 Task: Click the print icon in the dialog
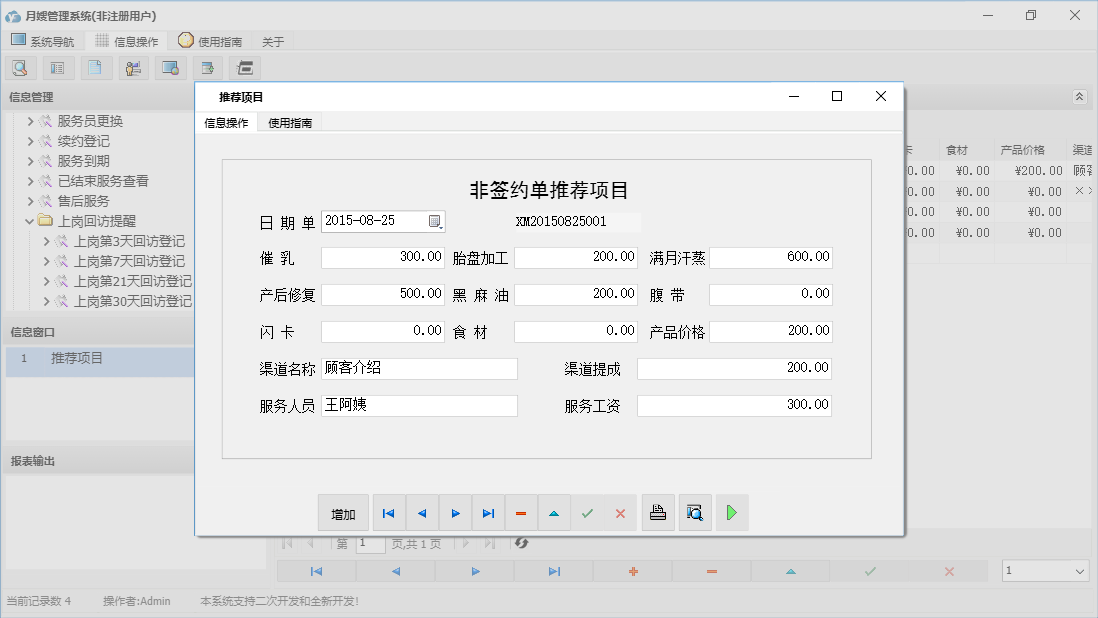(x=658, y=512)
